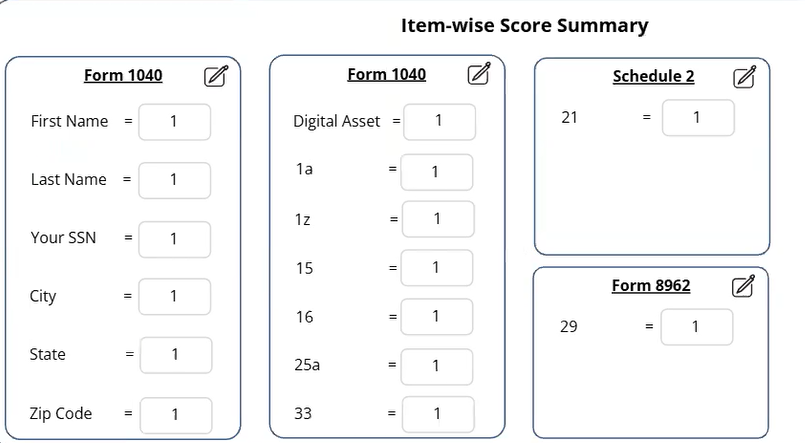Click the score box for line 15
The image size is (805, 443).
(x=437, y=267)
